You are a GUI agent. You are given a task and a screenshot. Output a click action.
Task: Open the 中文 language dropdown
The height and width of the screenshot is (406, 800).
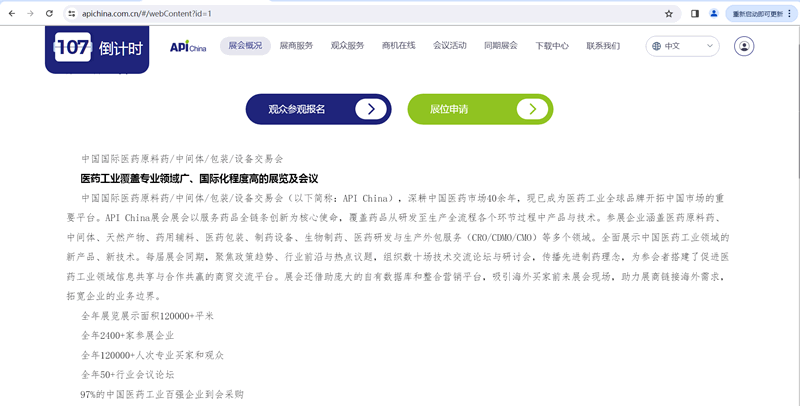684,46
